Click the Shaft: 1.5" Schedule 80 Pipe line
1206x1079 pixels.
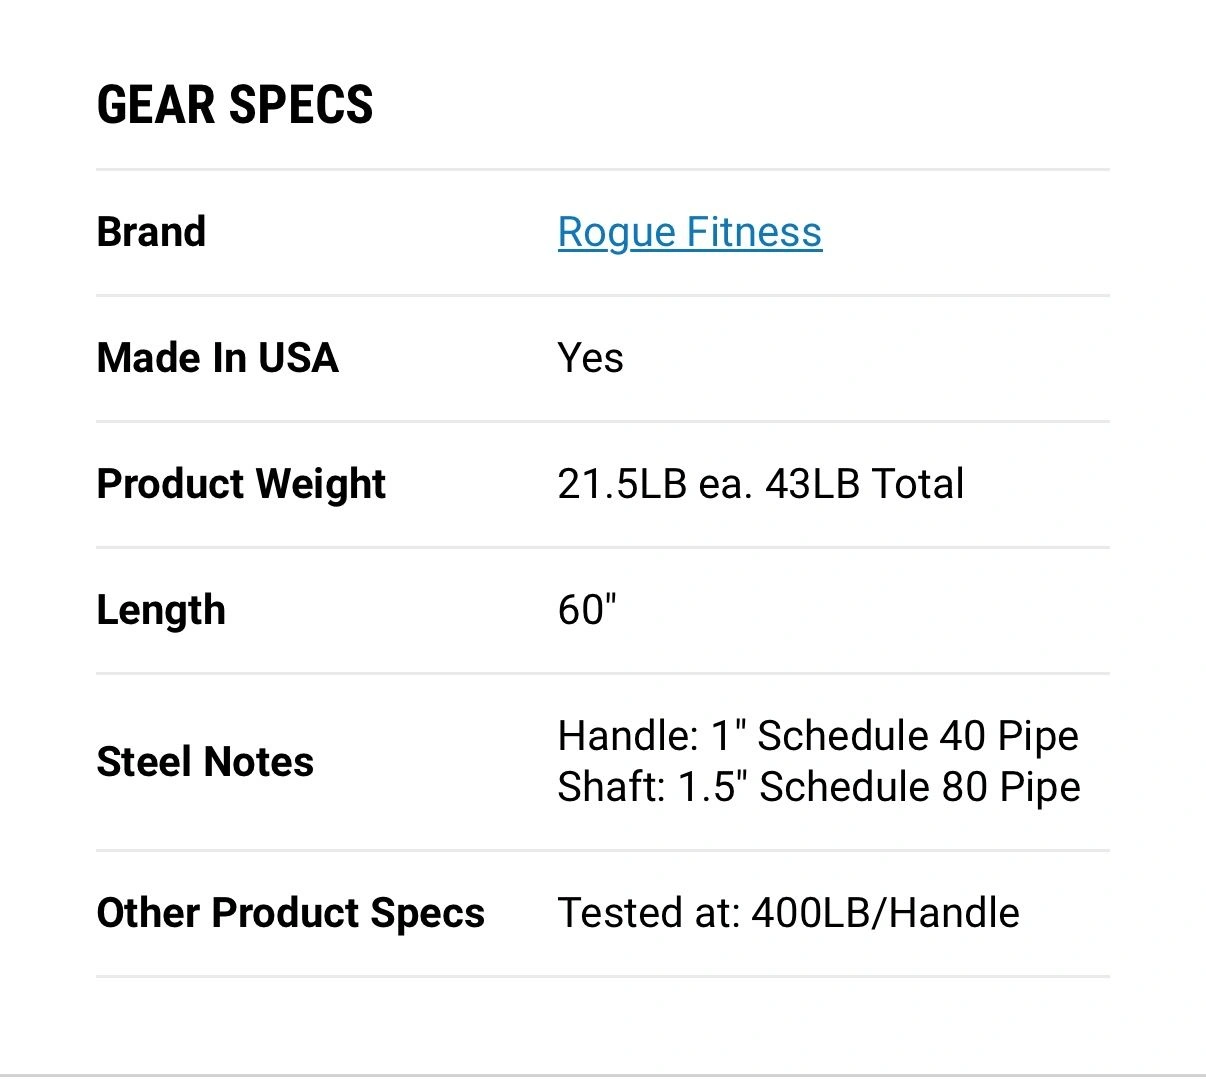(818, 787)
